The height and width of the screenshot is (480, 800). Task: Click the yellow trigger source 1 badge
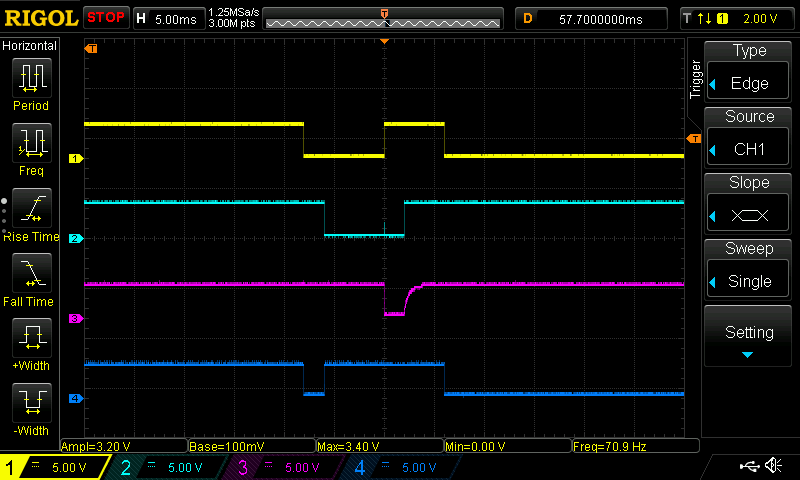(x=722, y=19)
